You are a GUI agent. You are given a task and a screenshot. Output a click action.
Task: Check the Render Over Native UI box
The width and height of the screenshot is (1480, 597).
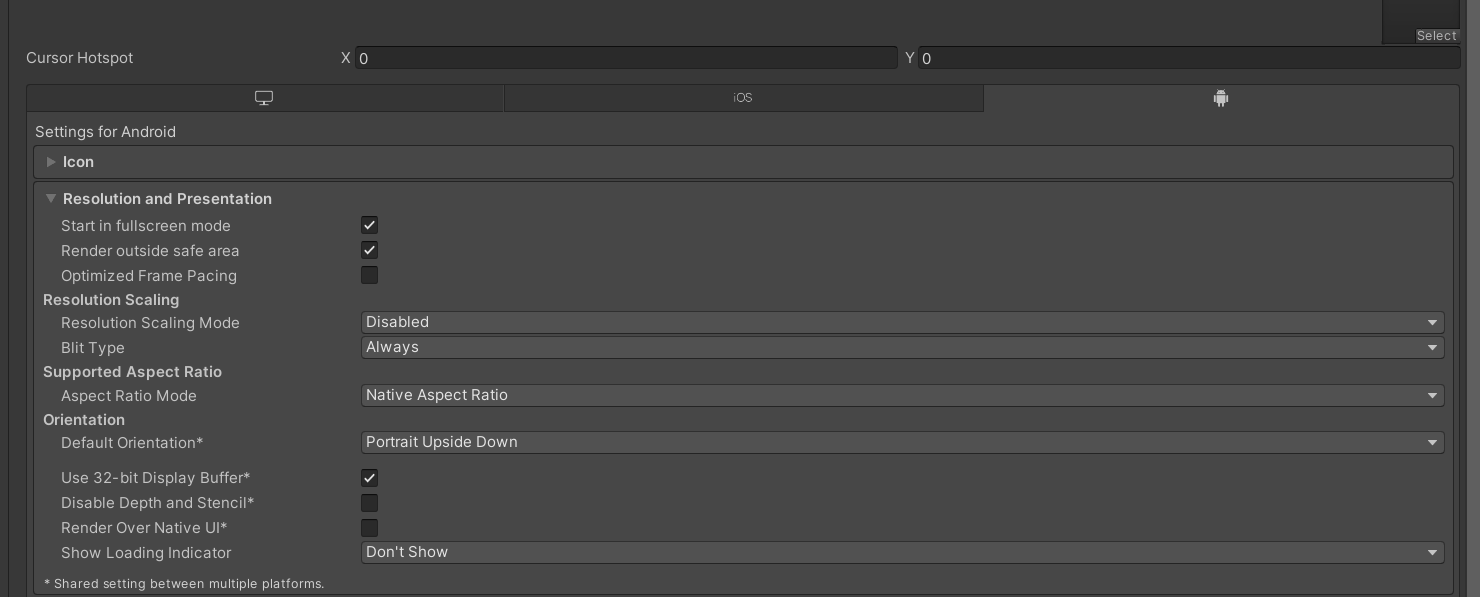click(x=370, y=528)
